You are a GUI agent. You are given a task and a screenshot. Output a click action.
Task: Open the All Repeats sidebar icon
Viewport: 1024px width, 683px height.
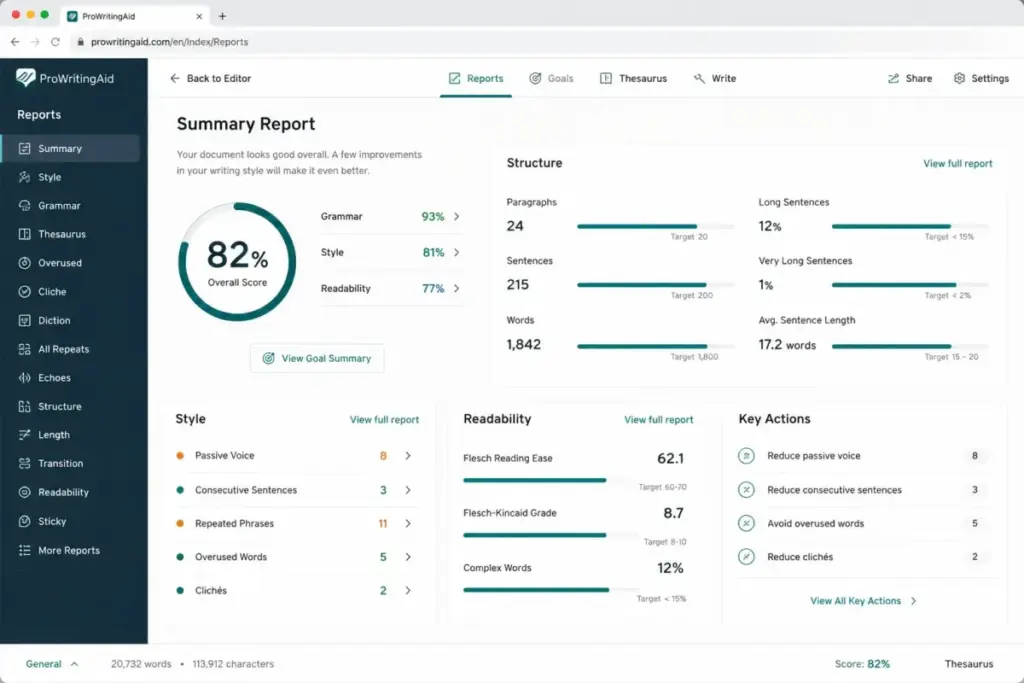click(x=24, y=349)
